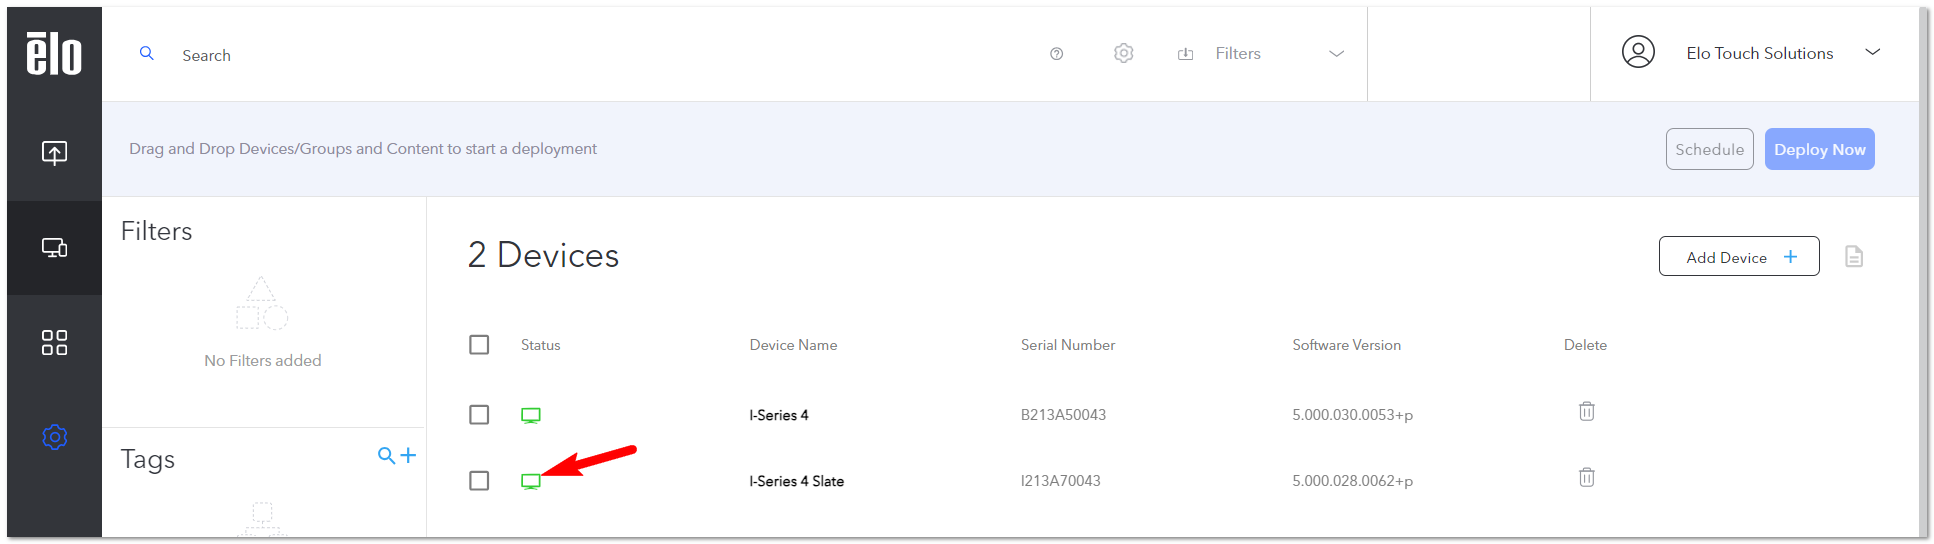This screenshot has width=1934, height=544.
Task: Open the I-Series 4 Slate device name
Action: 797,481
